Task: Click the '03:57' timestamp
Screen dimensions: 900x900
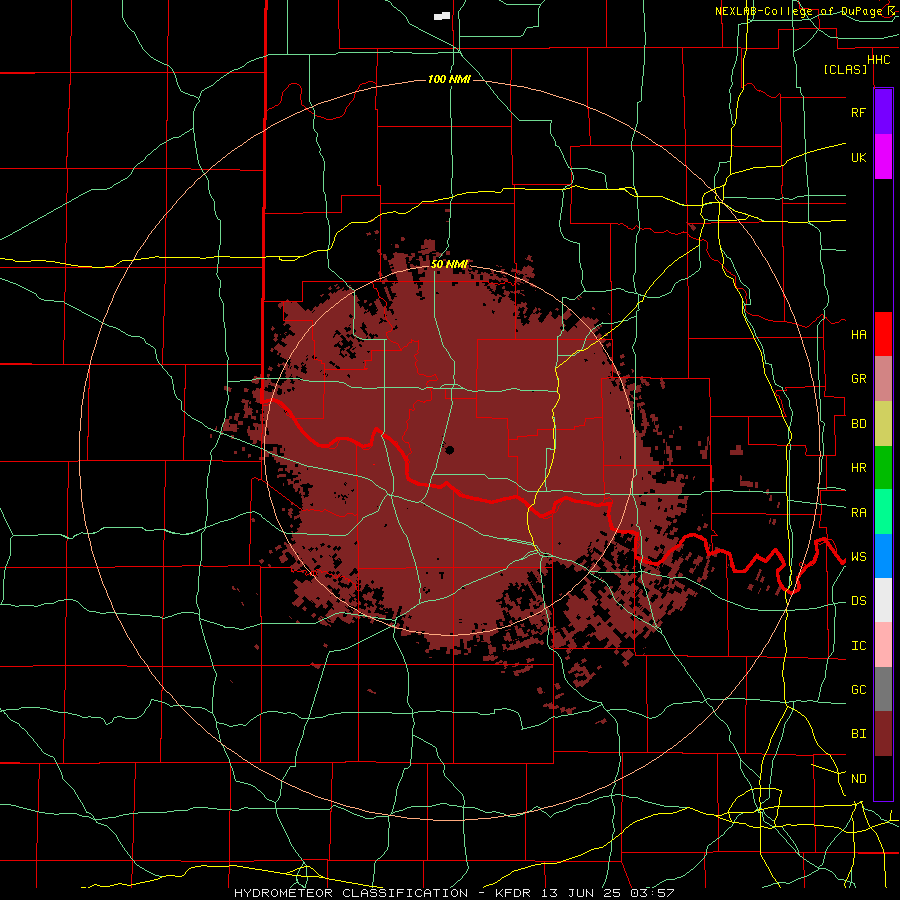Action: (652, 893)
